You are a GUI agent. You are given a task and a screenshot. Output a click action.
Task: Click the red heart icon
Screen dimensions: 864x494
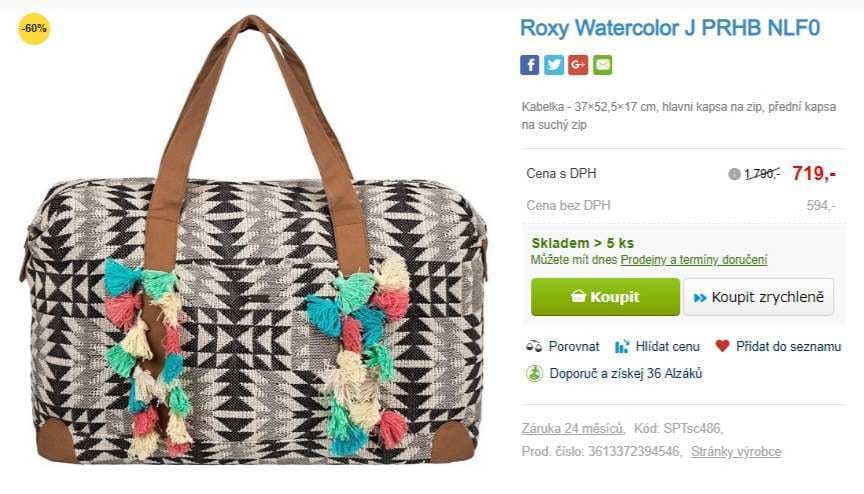[722, 346]
